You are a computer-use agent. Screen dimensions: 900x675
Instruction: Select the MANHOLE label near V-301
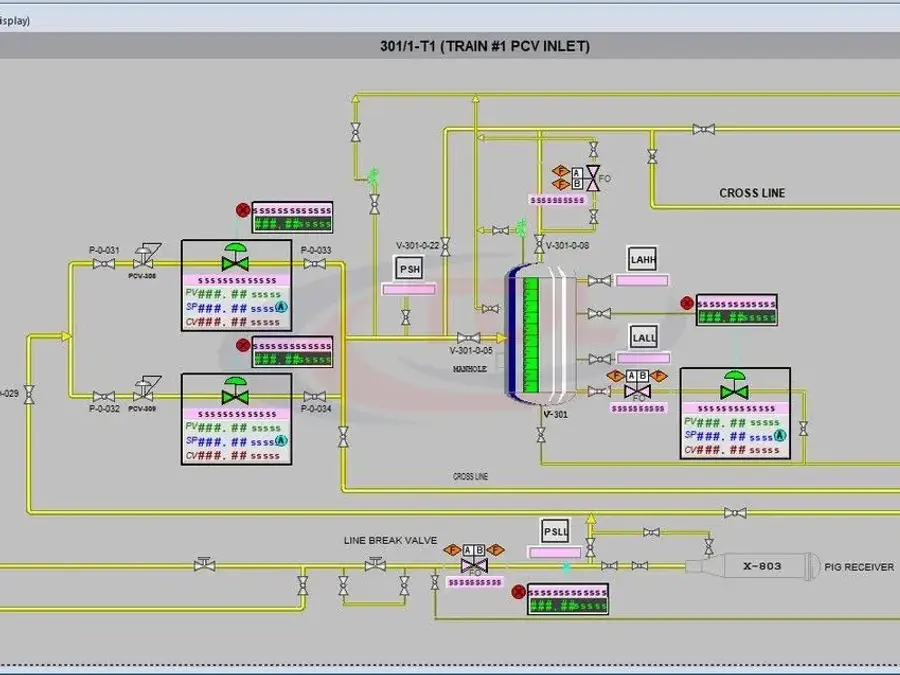click(x=470, y=369)
